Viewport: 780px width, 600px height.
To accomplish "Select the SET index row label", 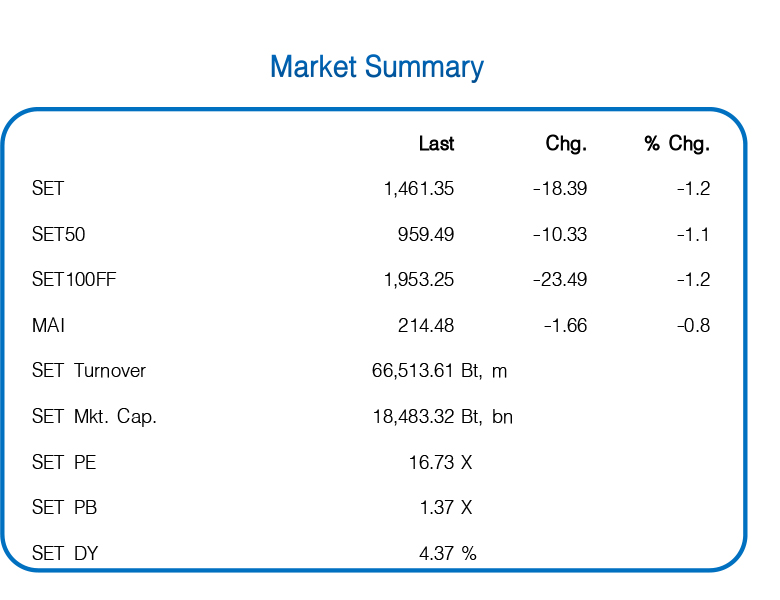I will tap(48, 189).
